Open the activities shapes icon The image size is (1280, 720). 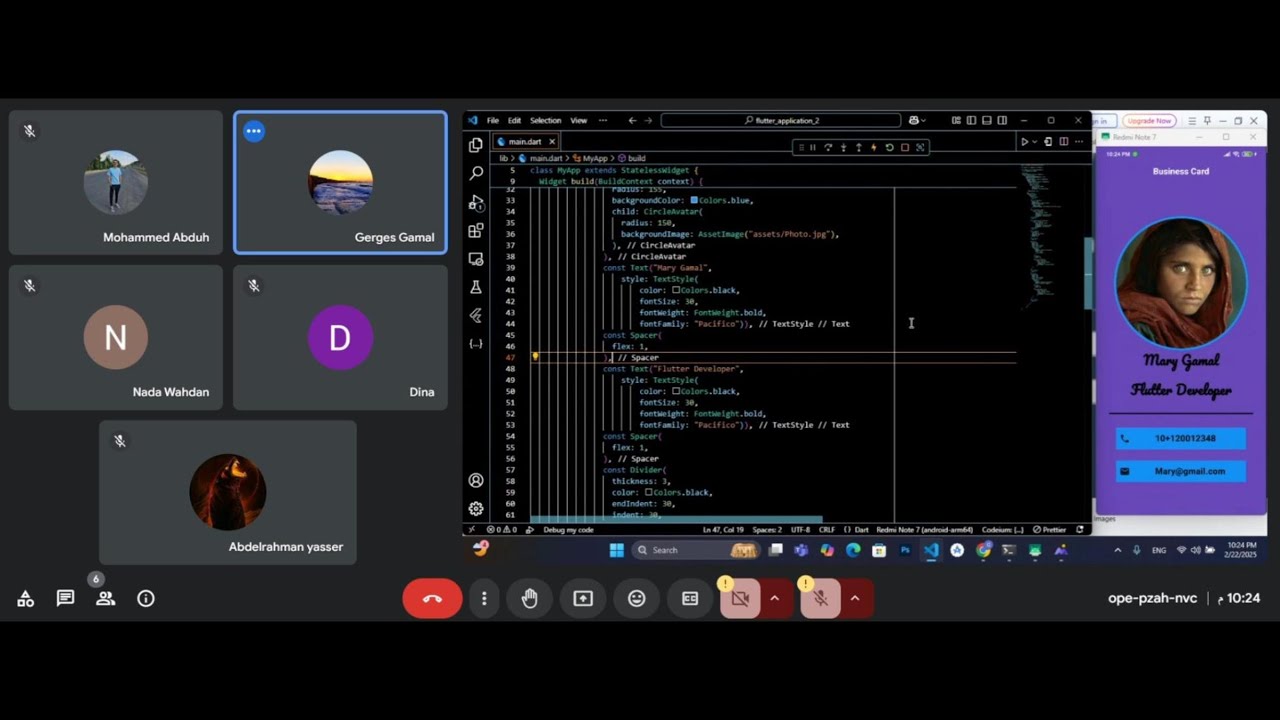pos(26,598)
